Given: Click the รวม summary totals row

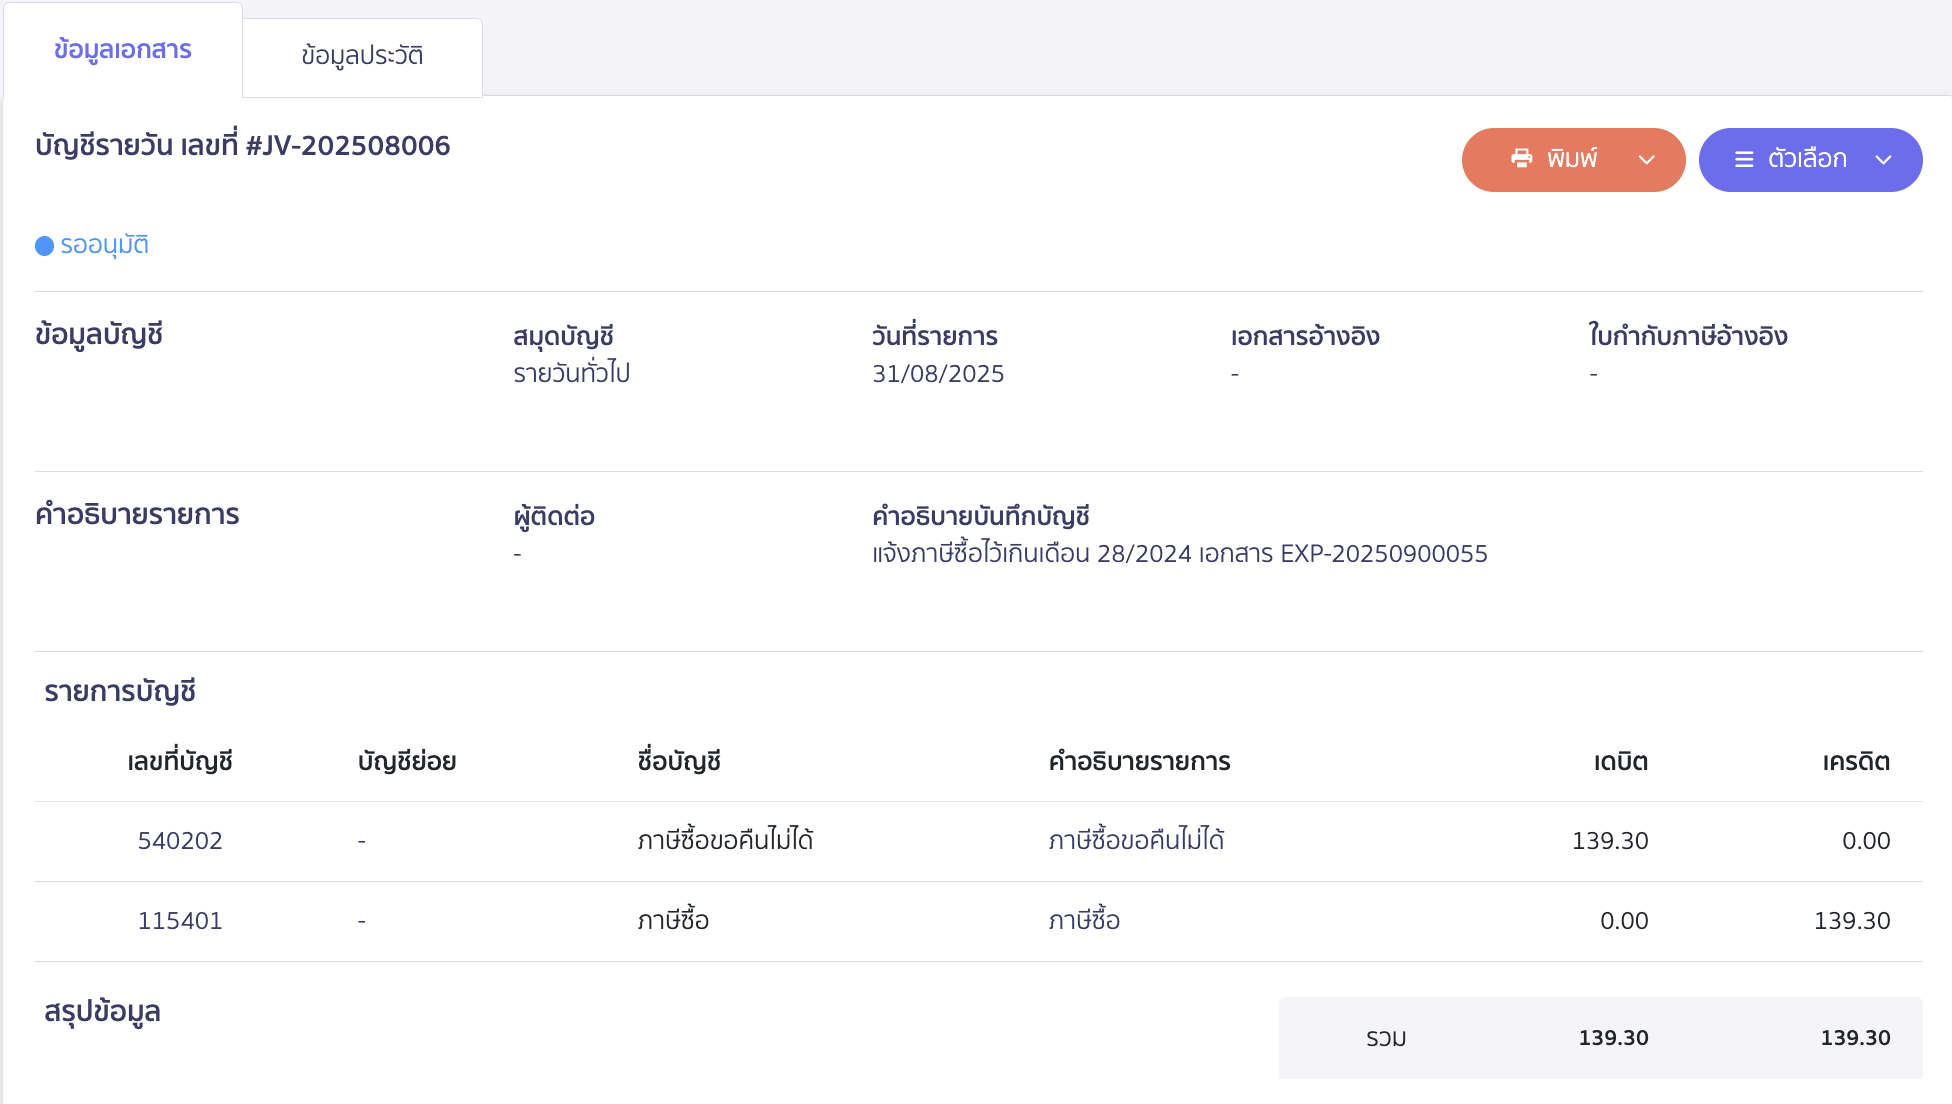Looking at the screenshot, I should click(x=1600, y=1038).
